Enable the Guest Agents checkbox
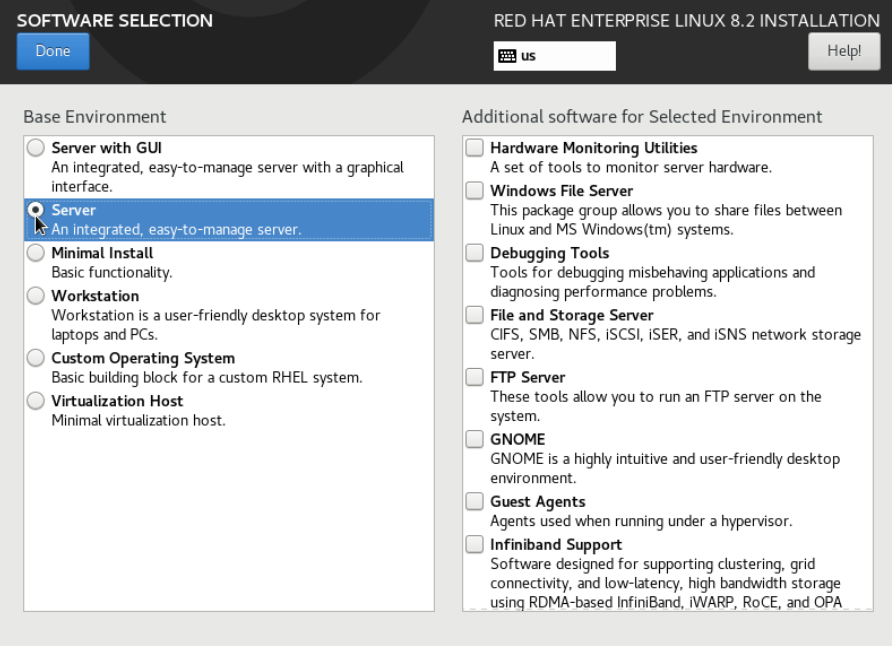 click(x=474, y=502)
